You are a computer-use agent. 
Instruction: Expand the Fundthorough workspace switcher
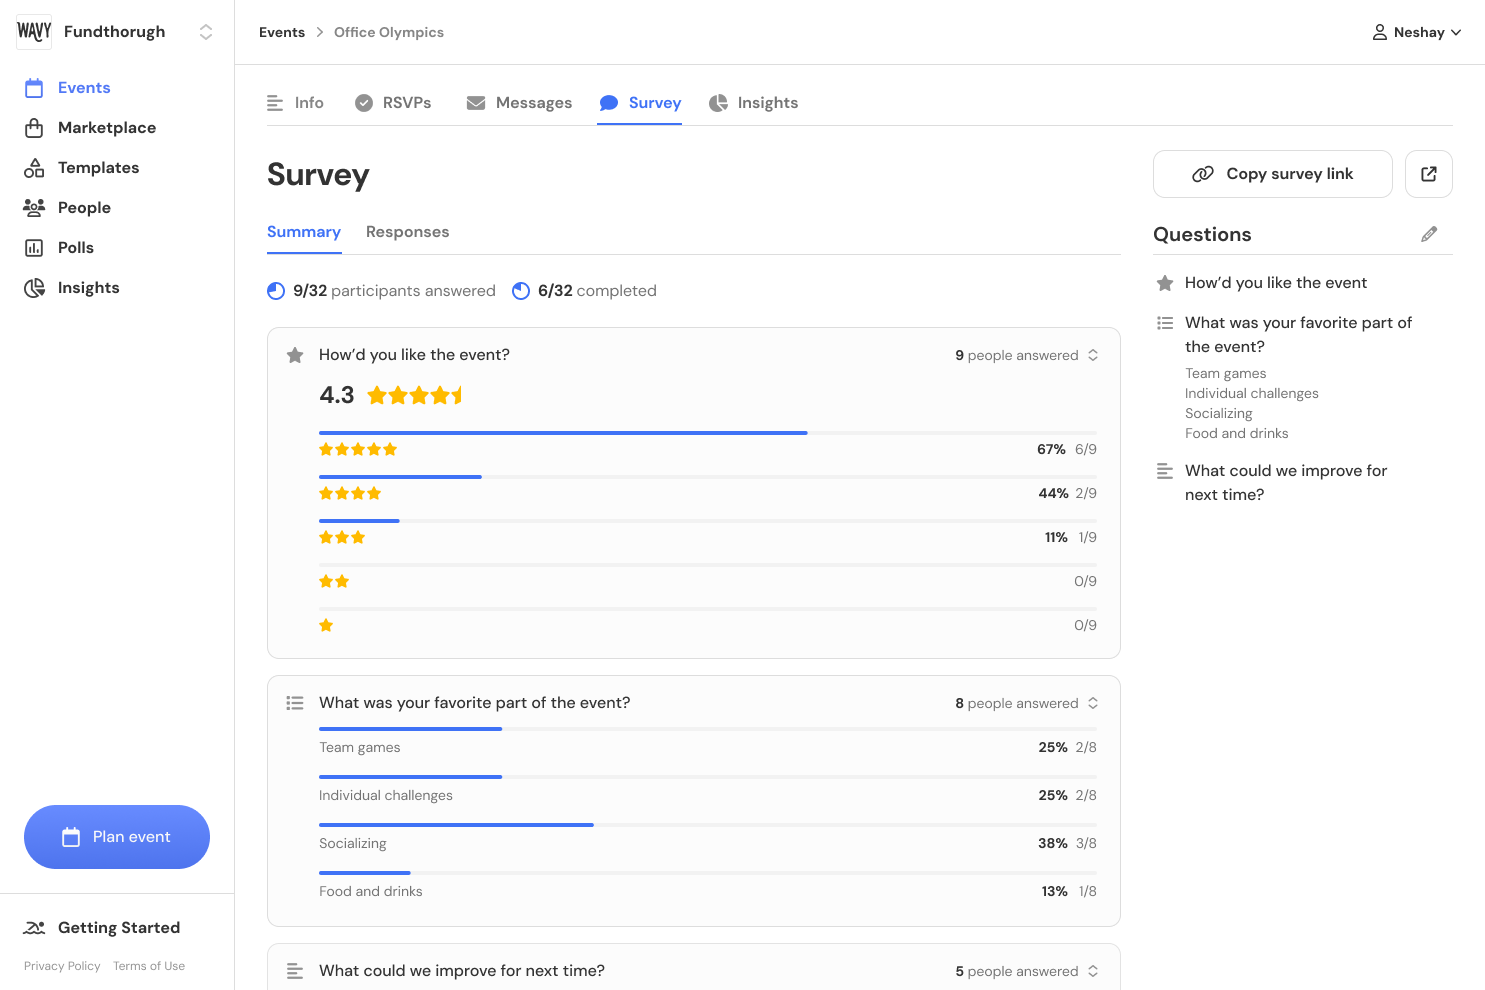tap(206, 32)
